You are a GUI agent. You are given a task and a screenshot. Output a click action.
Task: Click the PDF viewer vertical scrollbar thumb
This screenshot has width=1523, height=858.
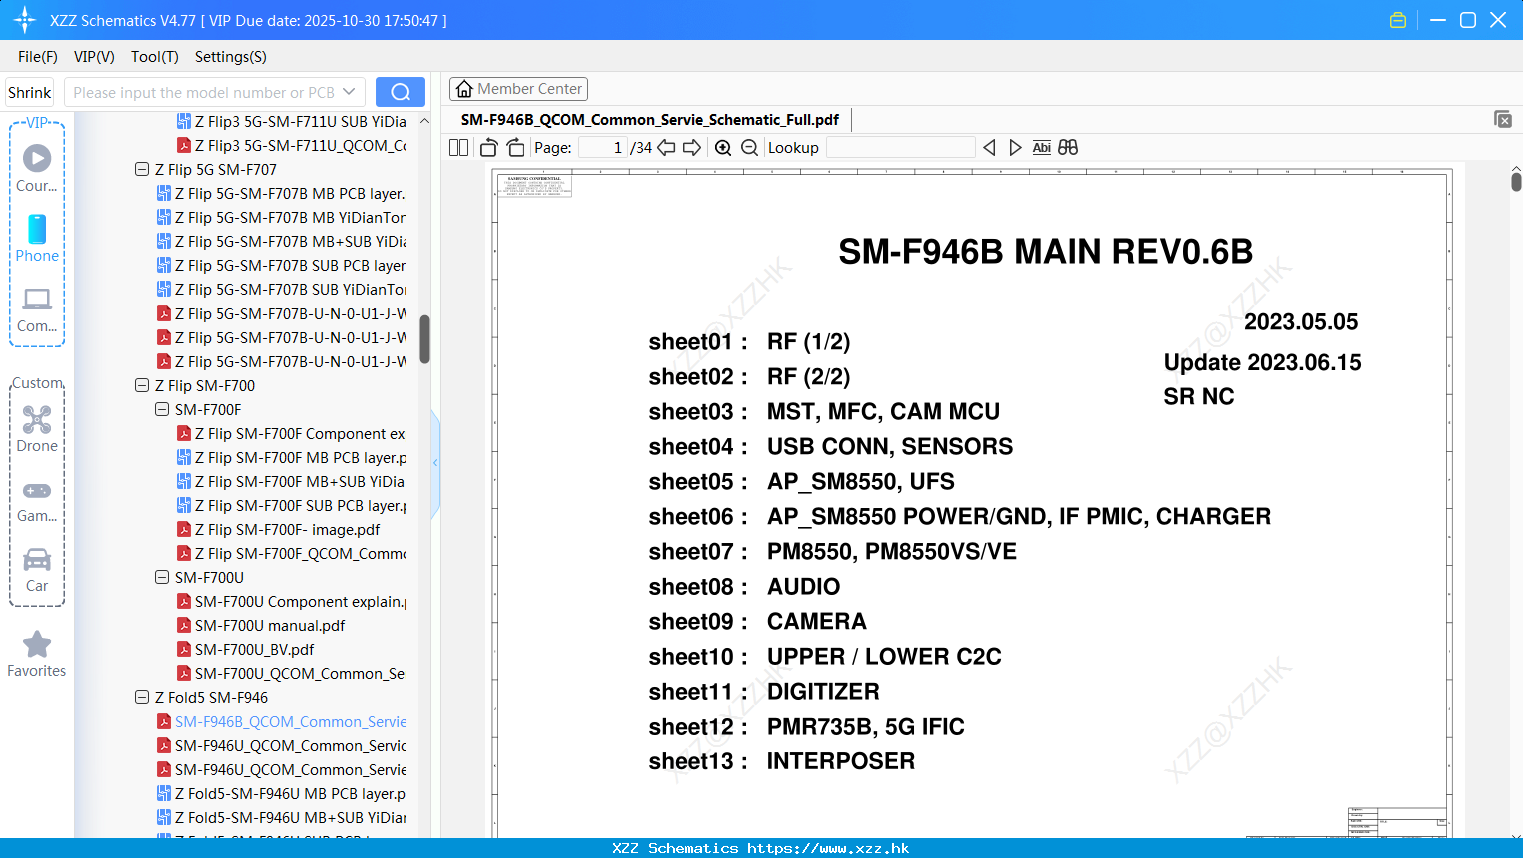click(x=1516, y=181)
